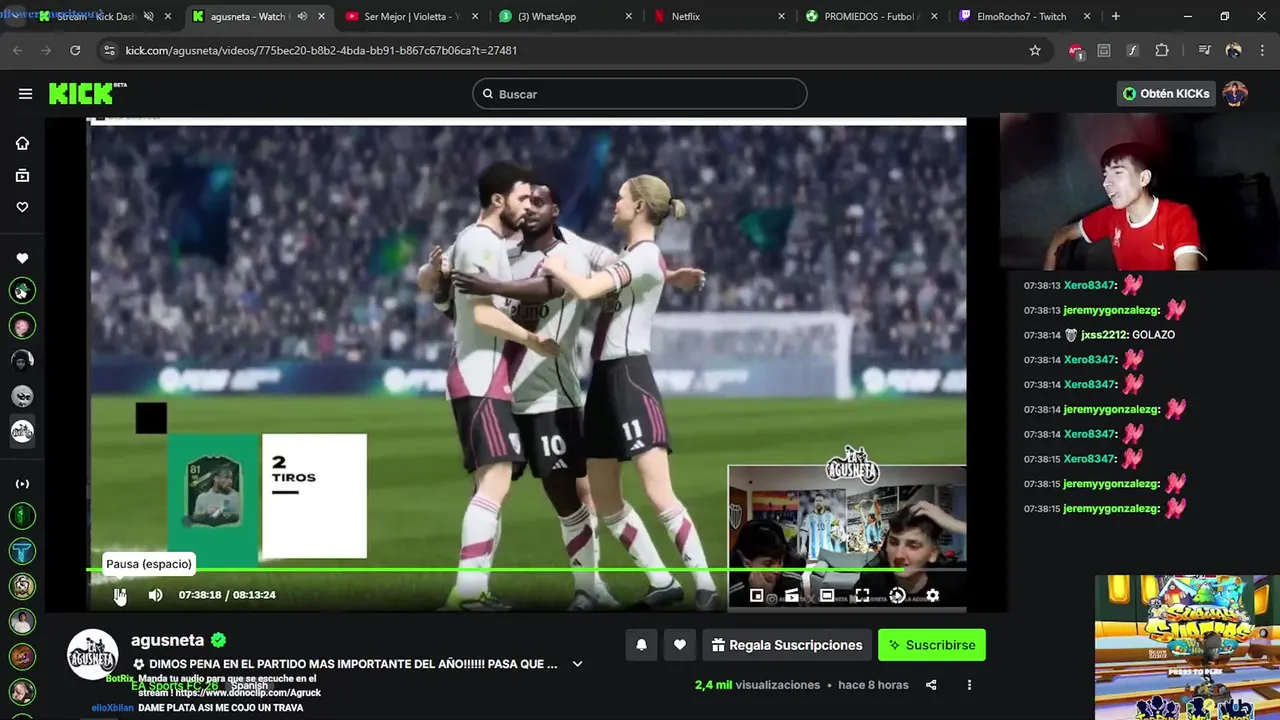The width and height of the screenshot is (1280, 720).
Task: Open Following heart outline in the sidebar
Action: 22,207
